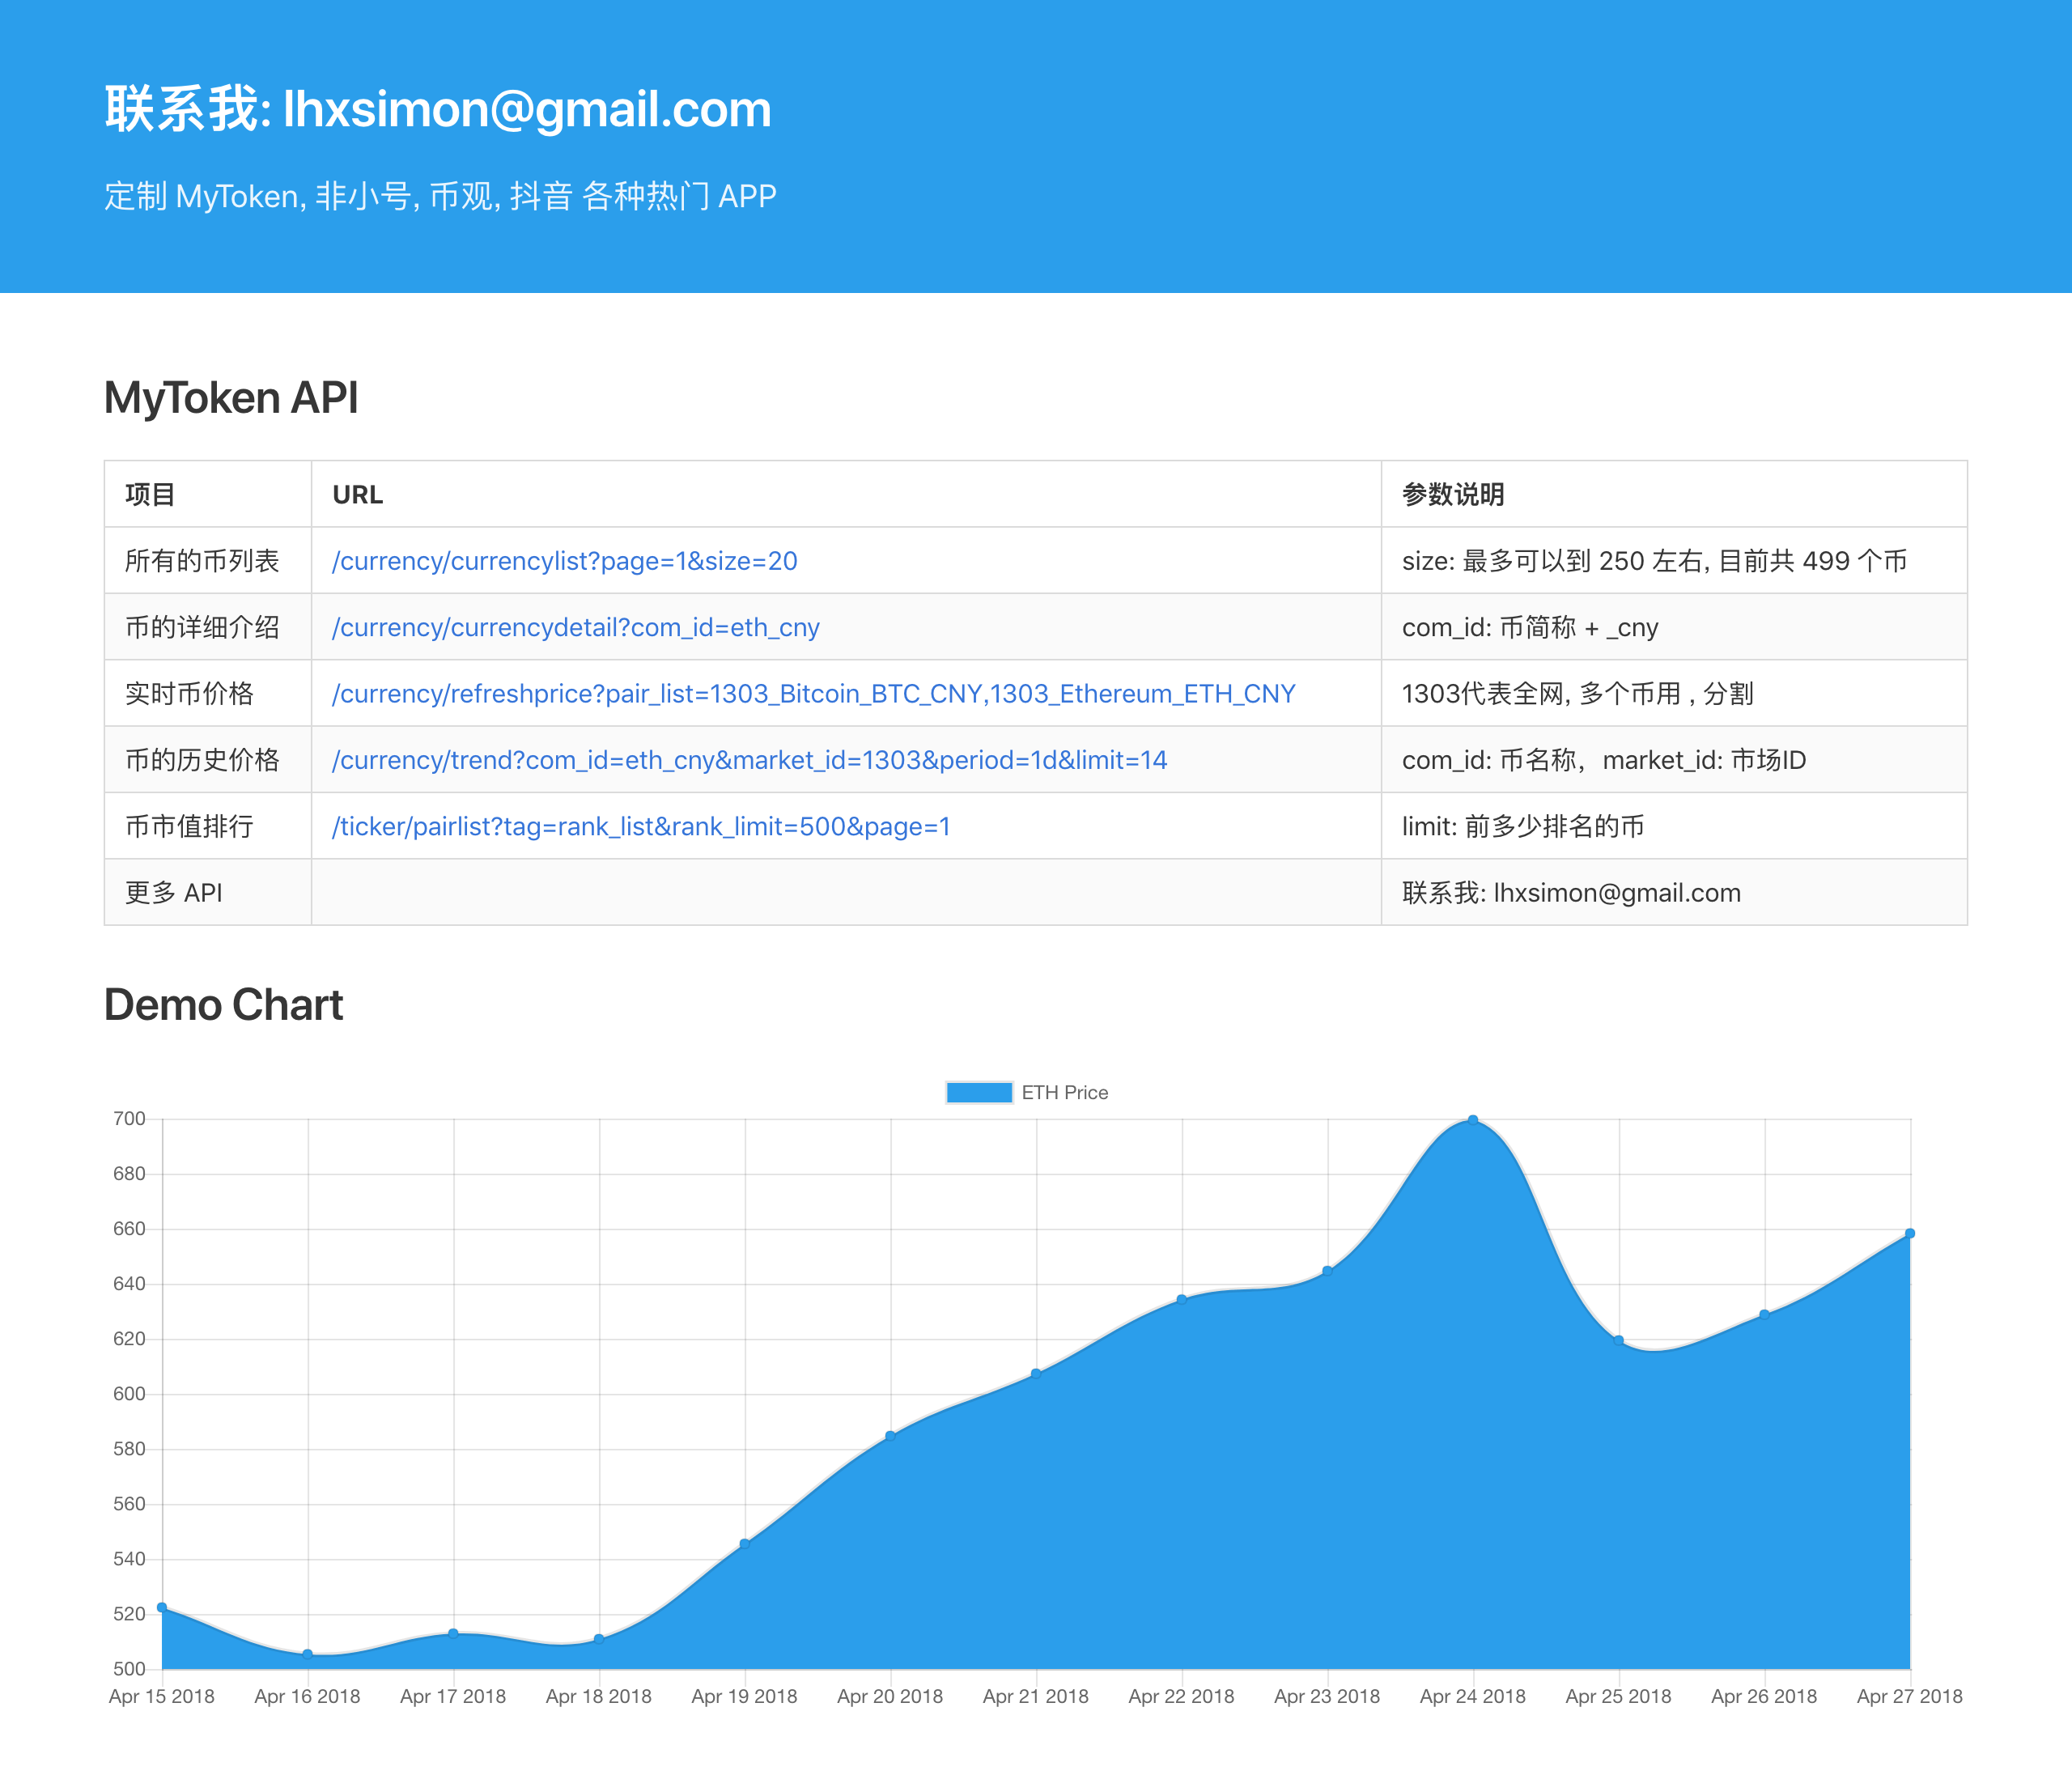This screenshot has width=2072, height=1792.
Task: Click the Apr 24 2018 peak data point
Action: click(1473, 1120)
